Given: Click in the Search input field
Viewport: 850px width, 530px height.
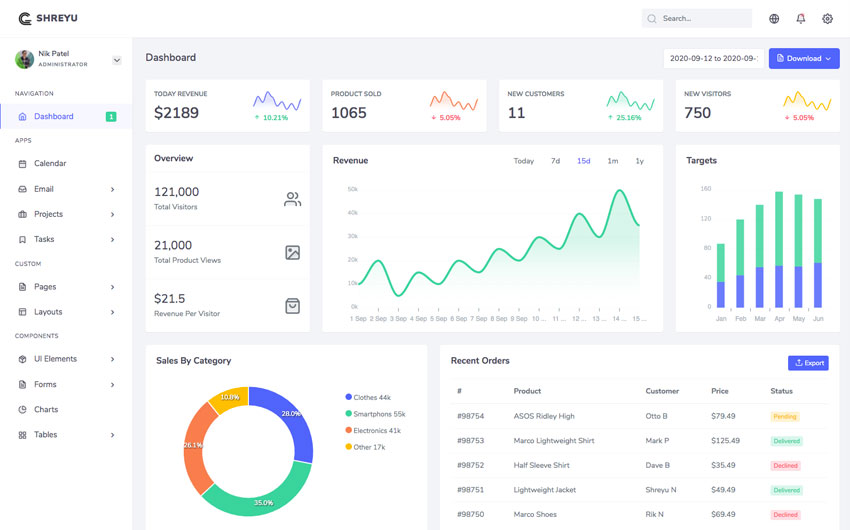Looking at the screenshot, I should pos(697,18).
